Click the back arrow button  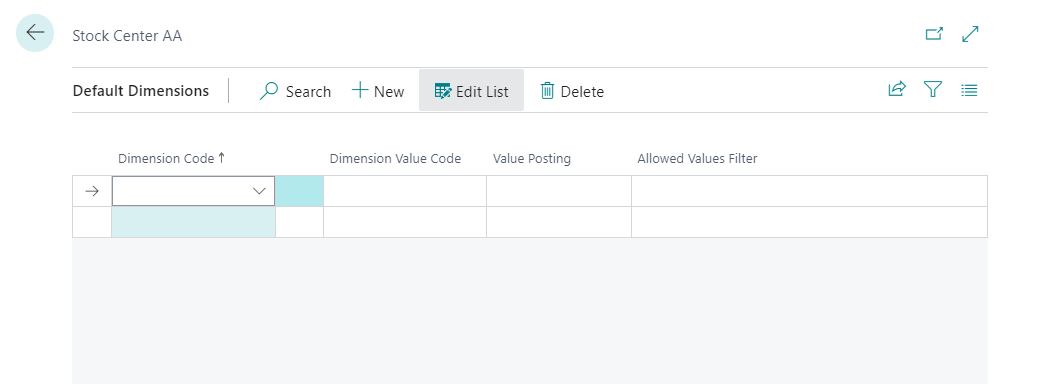35,33
